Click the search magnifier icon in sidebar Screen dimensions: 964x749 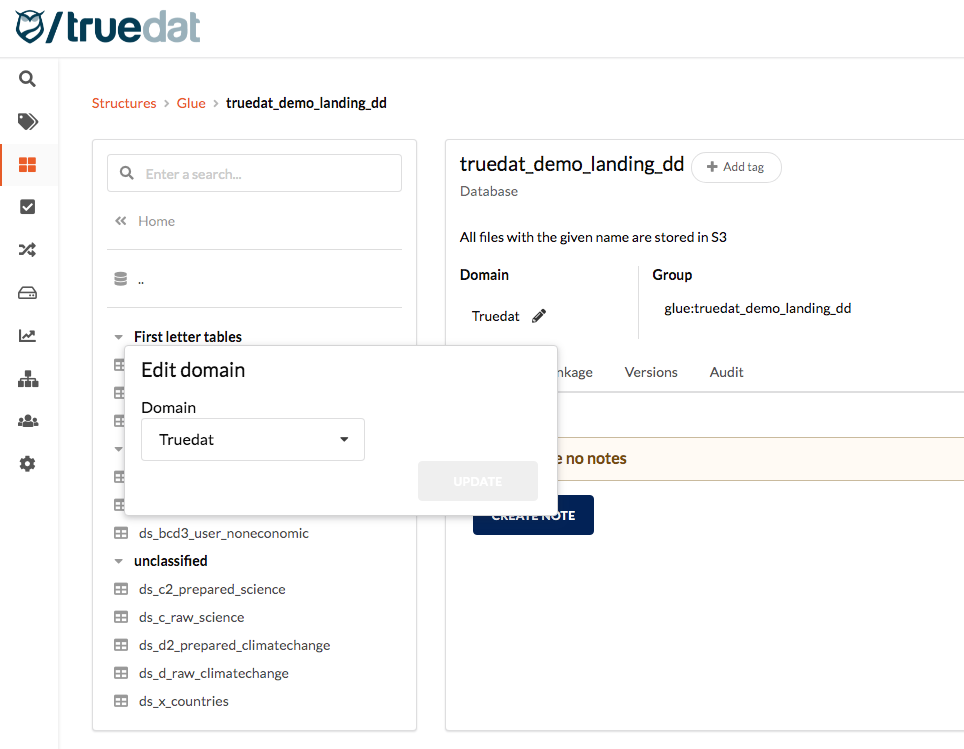(x=28, y=79)
